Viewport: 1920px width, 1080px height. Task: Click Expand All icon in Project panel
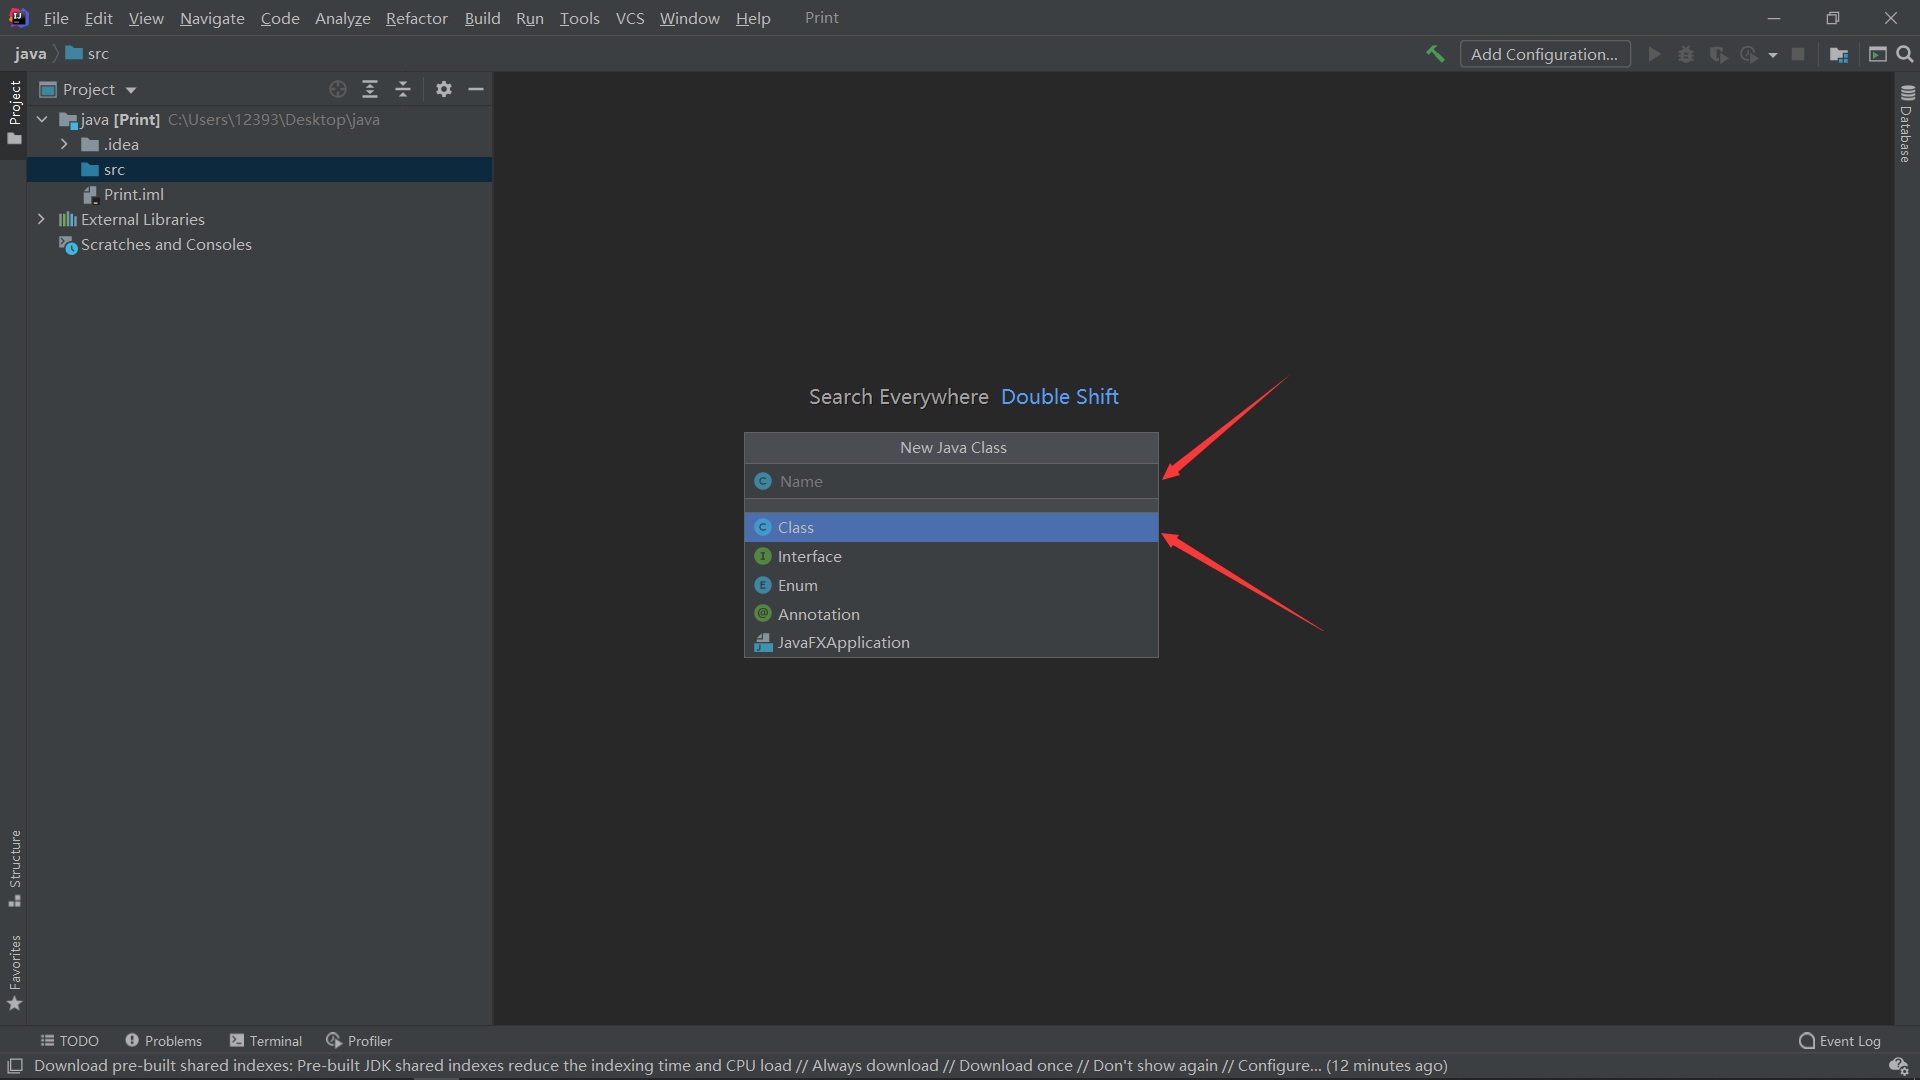370,89
